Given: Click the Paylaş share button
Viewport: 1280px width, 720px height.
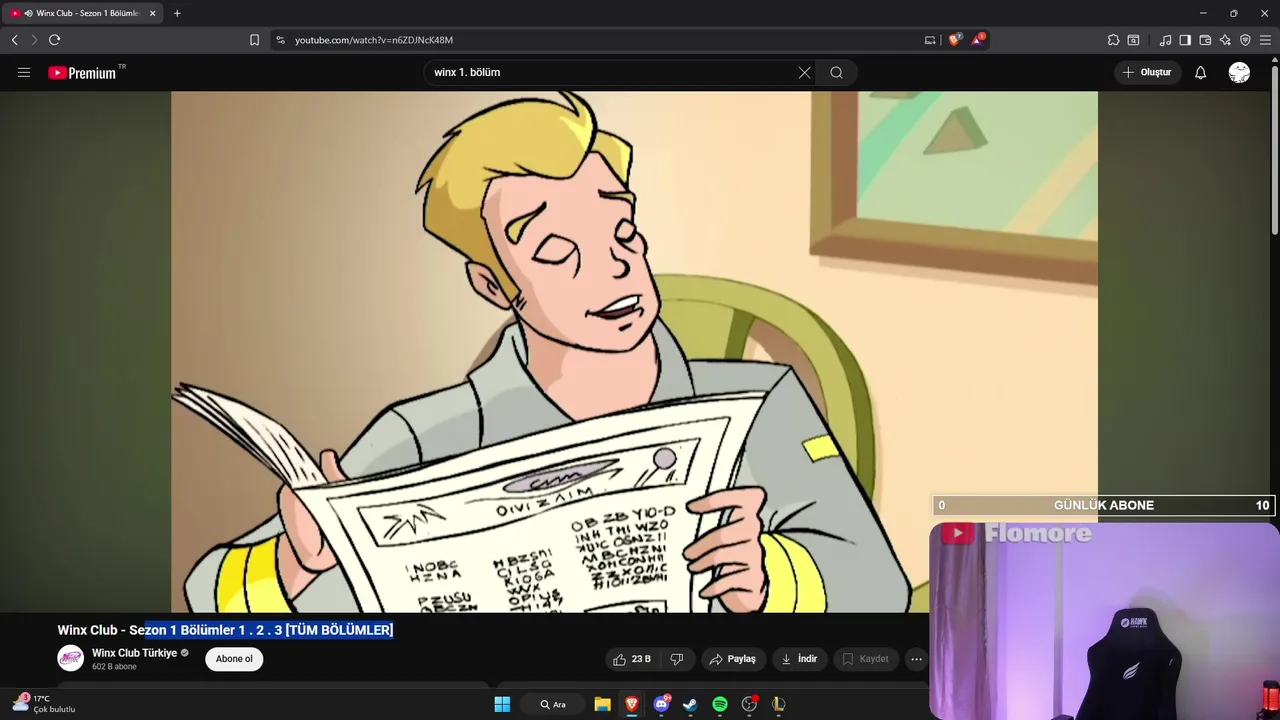Looking at the screenshot, I should [x=732, y=659].
